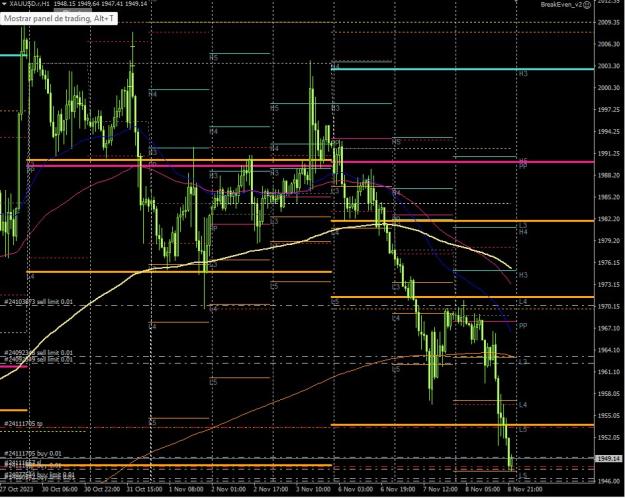The image size is (625, 498).
Task: Click the 2003.30 price scale label
Action: click(609, 66)
